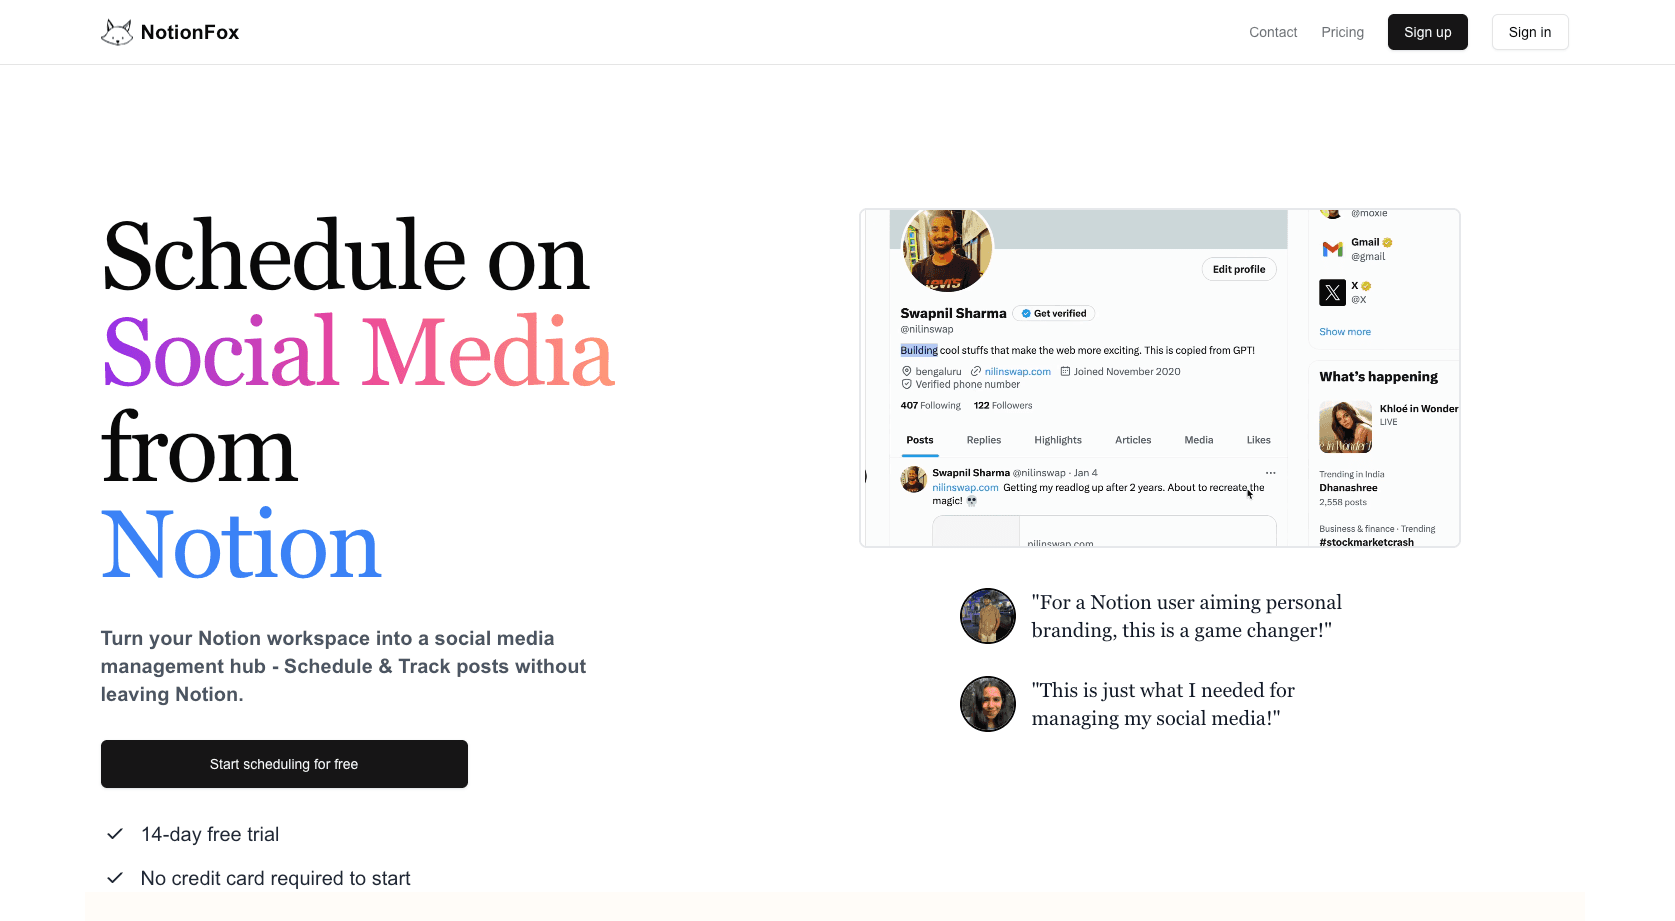Viewport: 1675px width, 921px height.
Task: Go to the Pricing page
Action: pos(1342,32)
